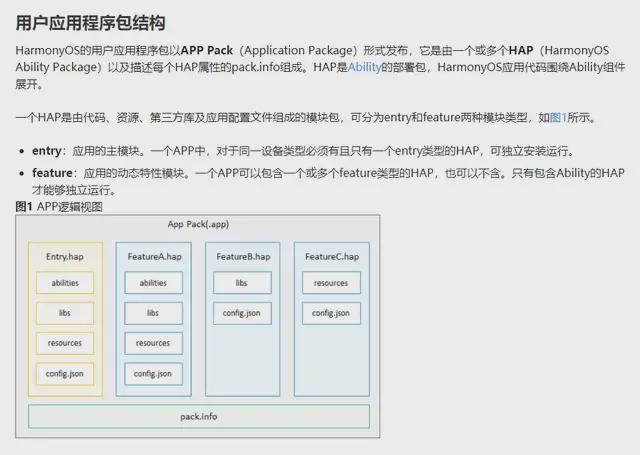Follow the 图1 figure reference link
Screen dimensions: 640x455
[x=558, y=118]
